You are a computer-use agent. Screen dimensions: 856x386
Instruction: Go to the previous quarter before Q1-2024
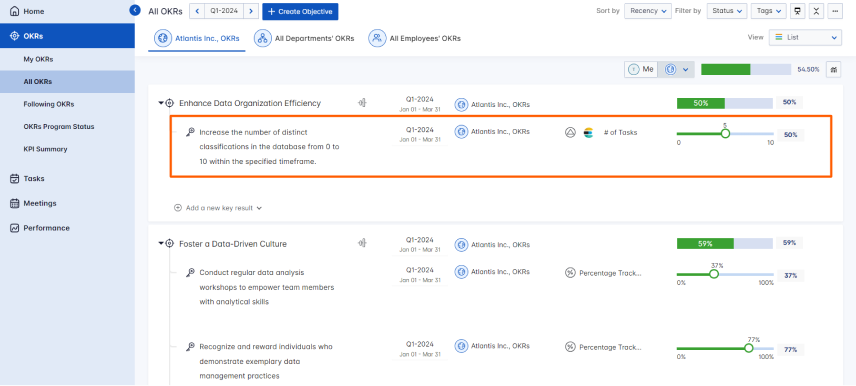197,11
